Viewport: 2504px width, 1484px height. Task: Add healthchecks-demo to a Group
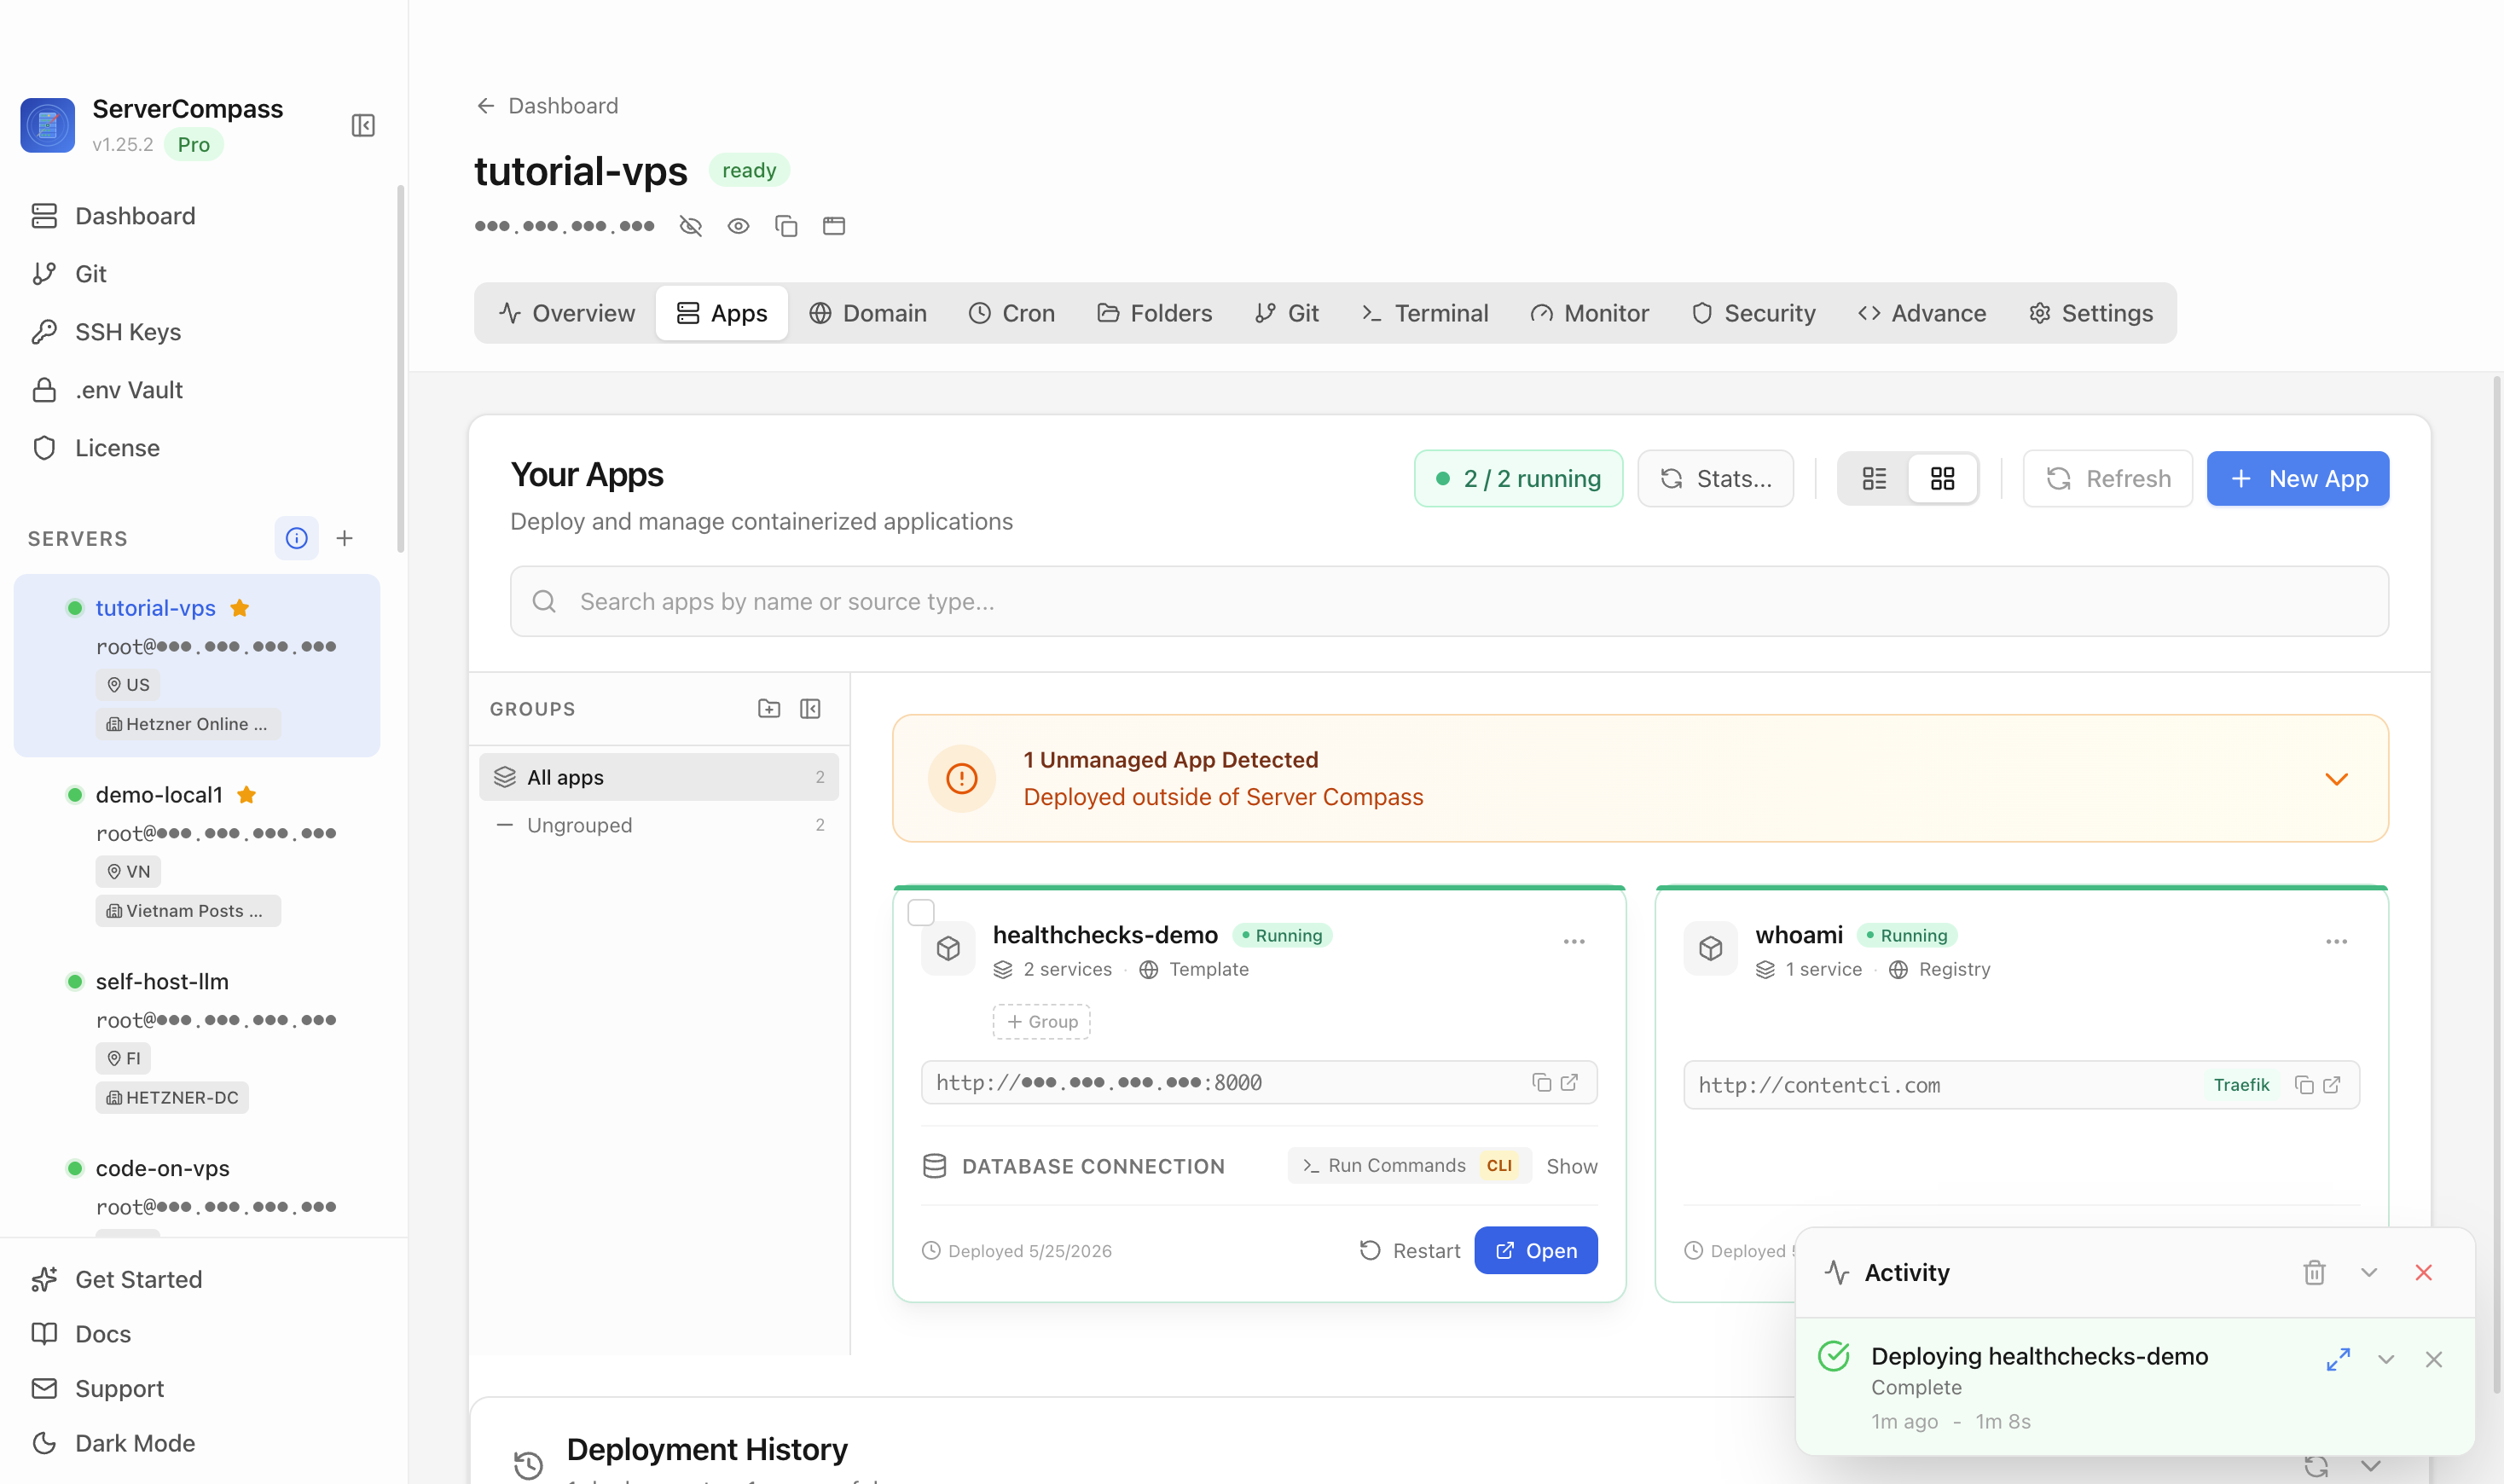[x=1042, y=1022]
